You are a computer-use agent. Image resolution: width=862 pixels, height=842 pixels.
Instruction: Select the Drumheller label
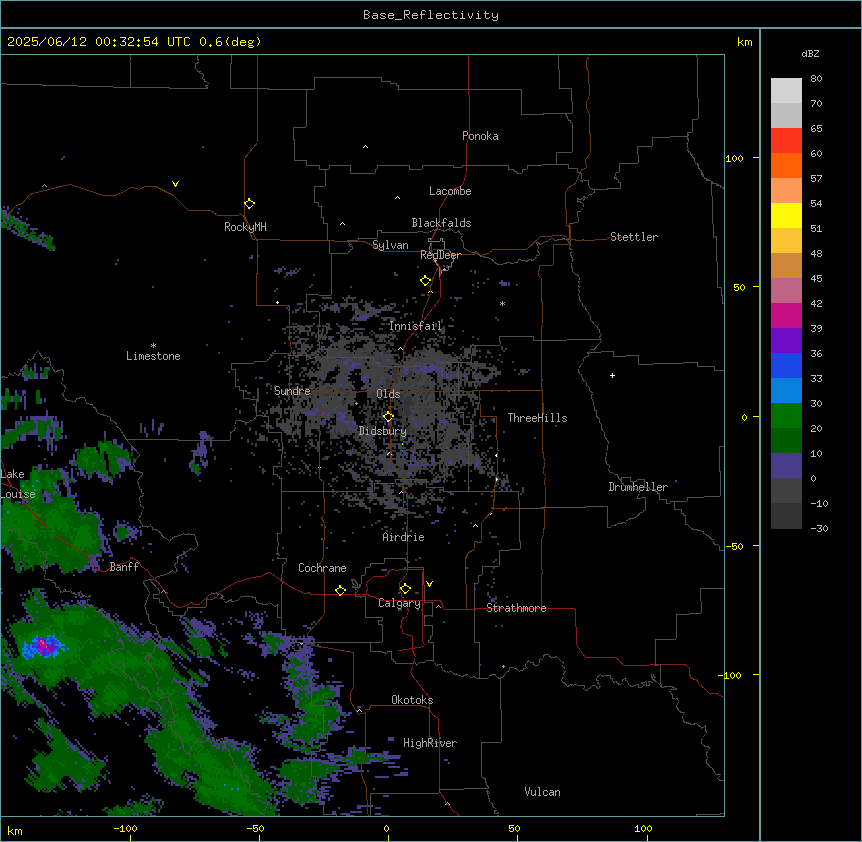[638, 487]
